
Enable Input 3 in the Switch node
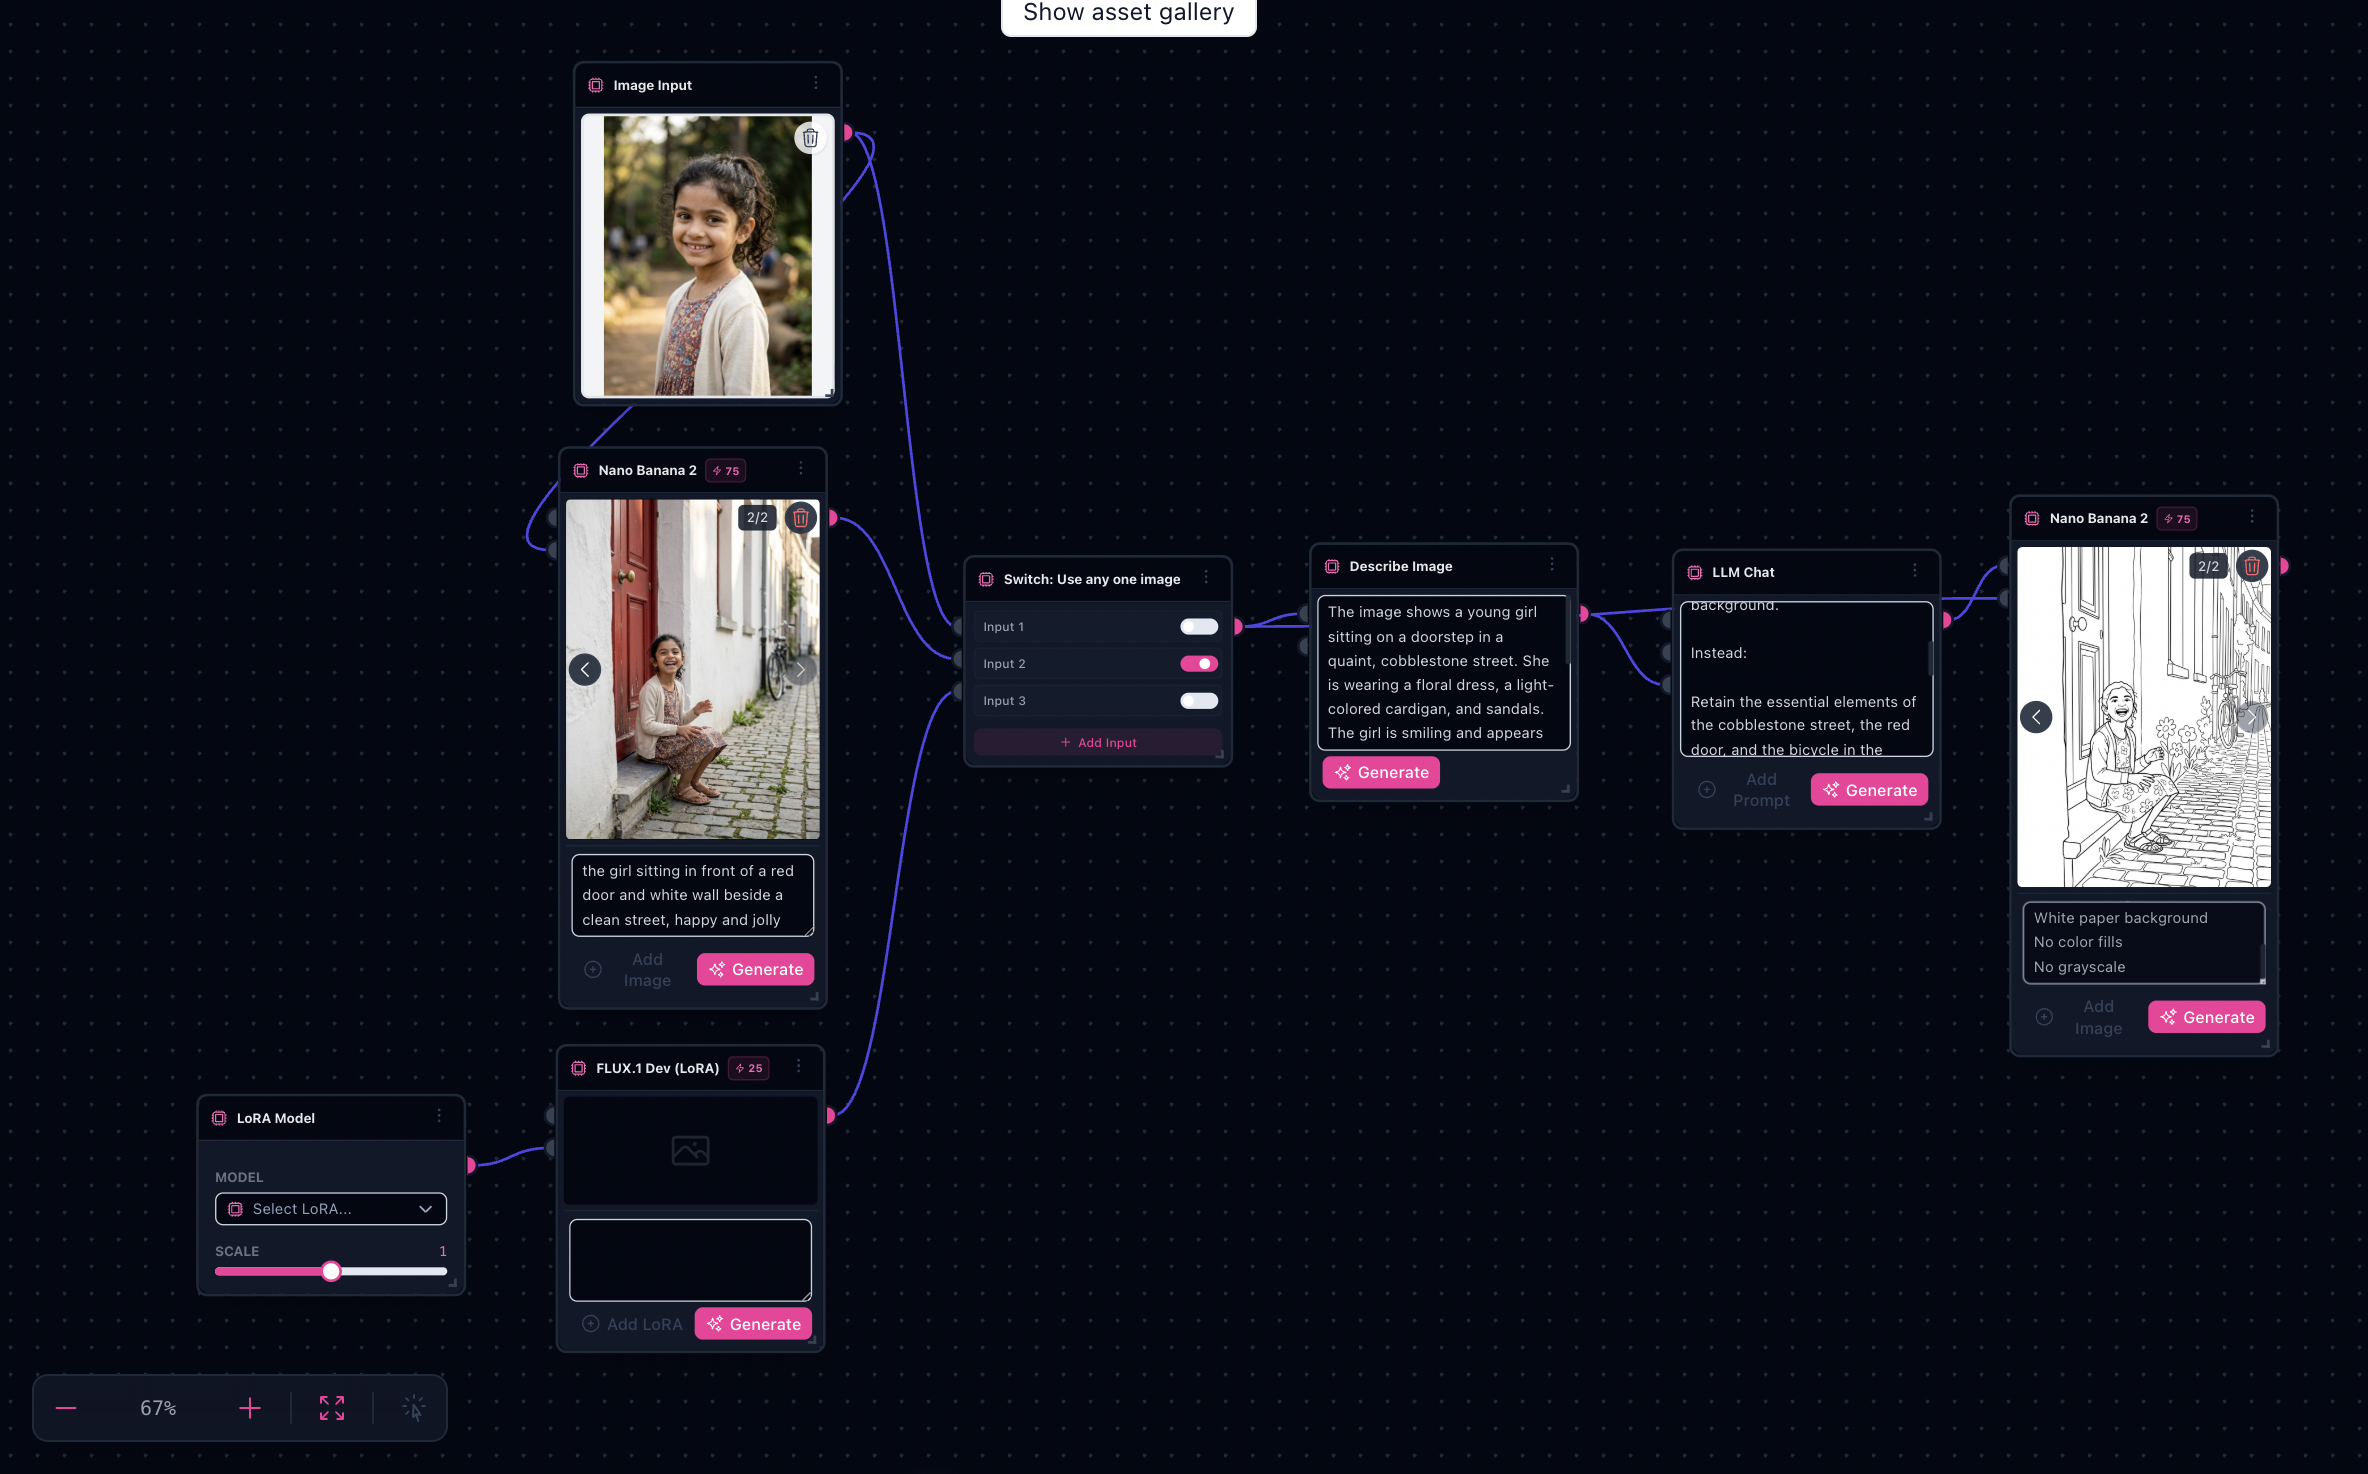(x=1199, y=701)
